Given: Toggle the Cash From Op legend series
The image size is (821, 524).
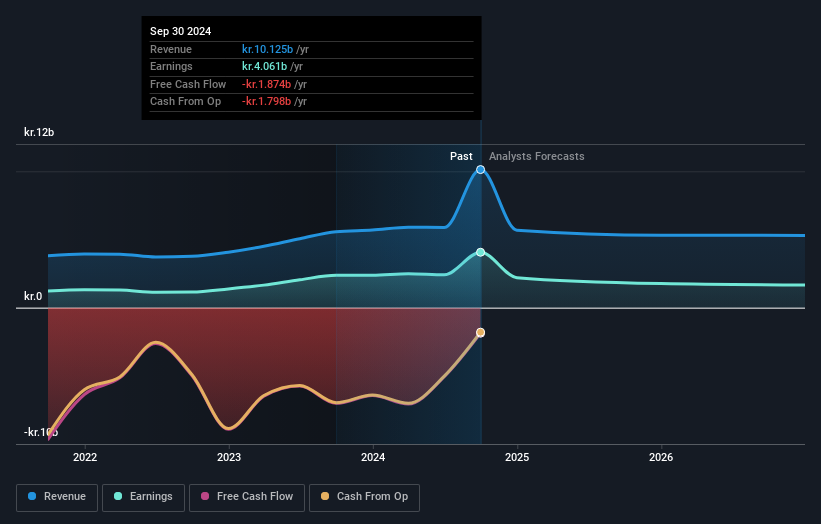Looking at the screenshot, I should click(364, 497).
